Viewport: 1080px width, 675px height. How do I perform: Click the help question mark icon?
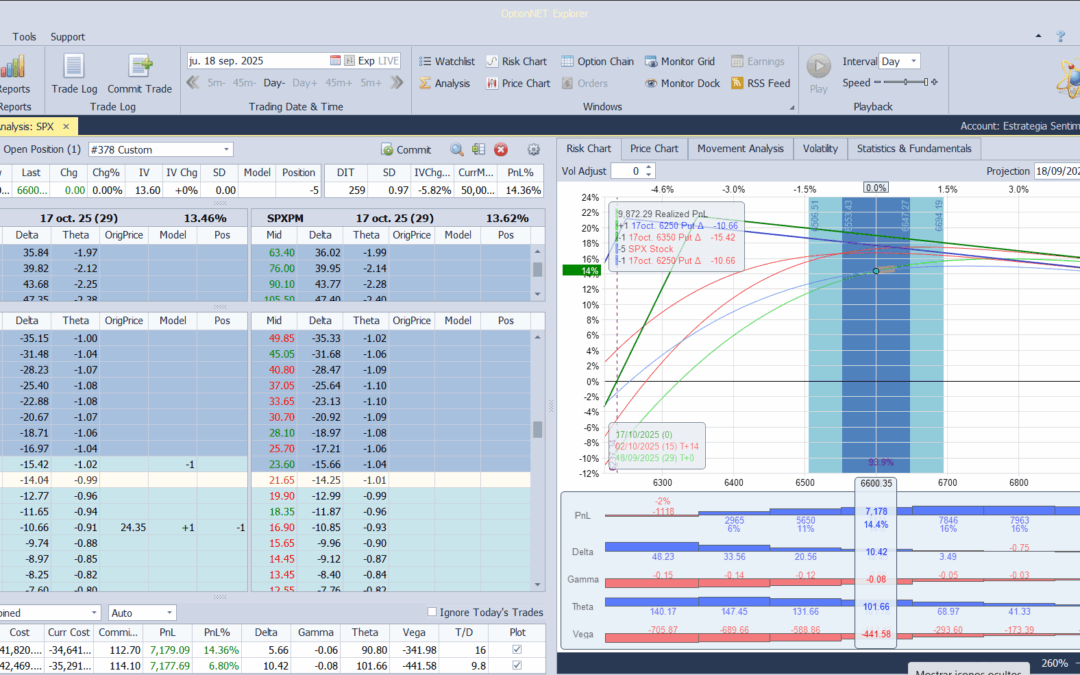tap(1061, 37)
